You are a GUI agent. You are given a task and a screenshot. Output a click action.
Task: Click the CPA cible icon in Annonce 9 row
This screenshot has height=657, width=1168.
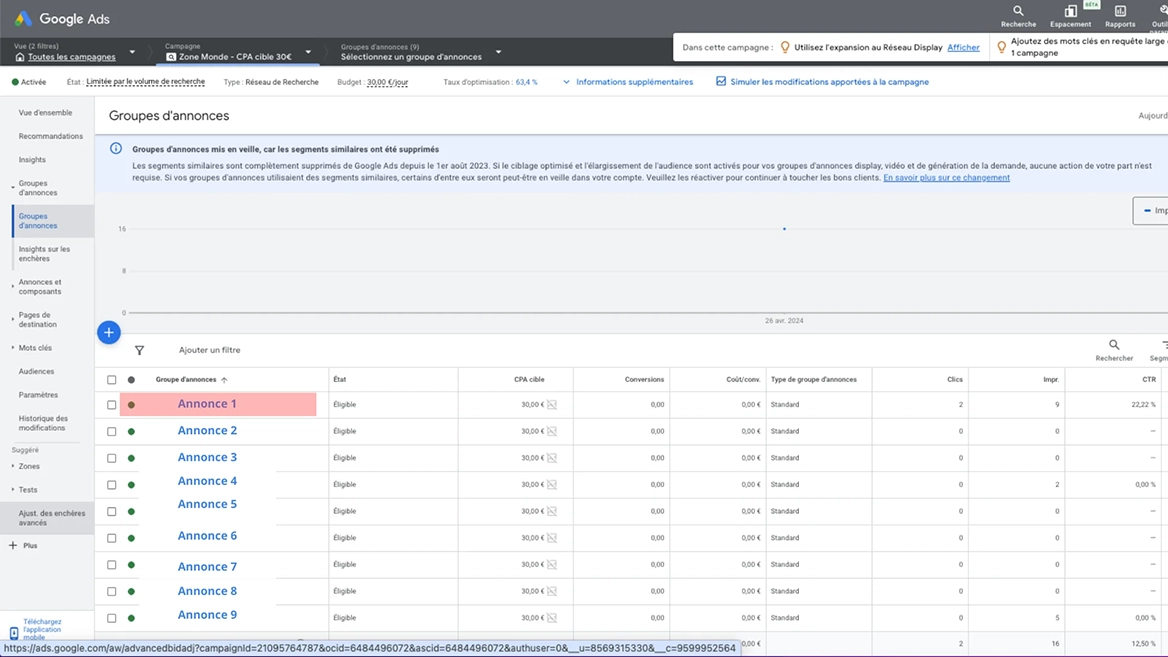[552, 618]
